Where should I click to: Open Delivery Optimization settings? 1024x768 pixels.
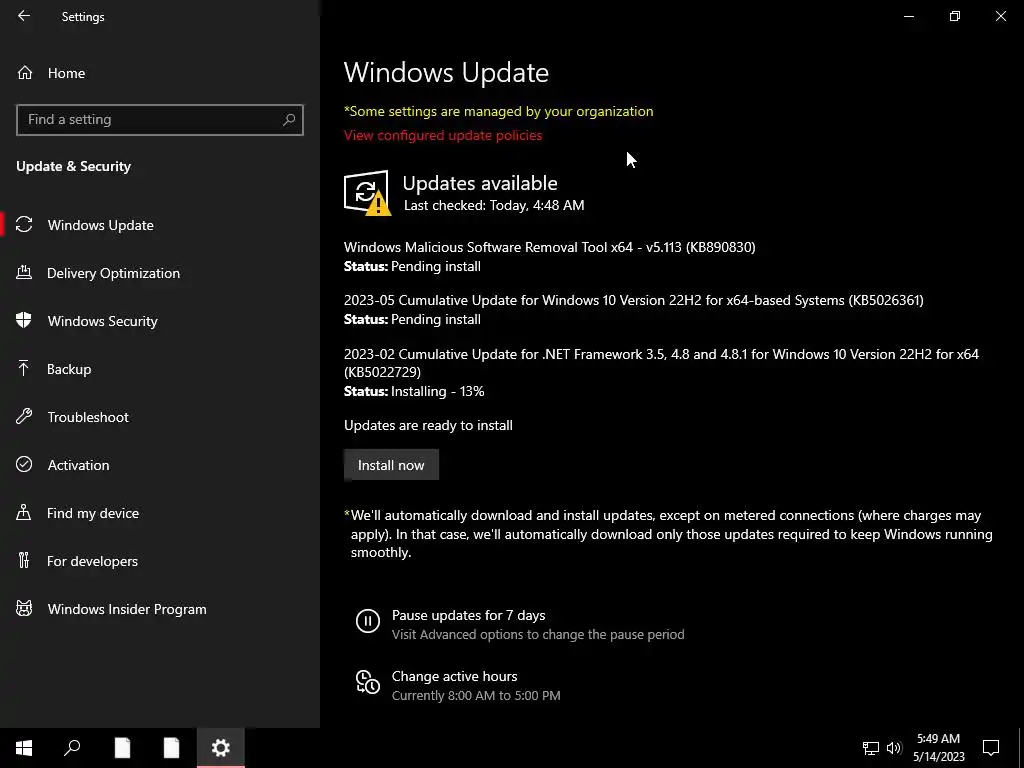tap(113, 273)
